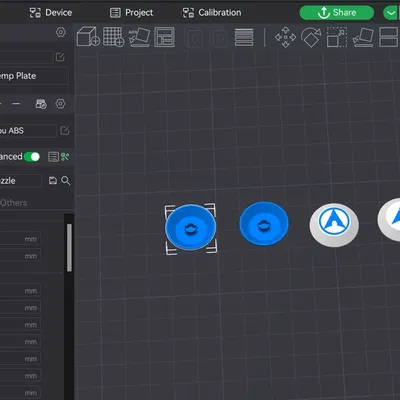Screen dimensions: 400x400
Task: Click the compare presets list icon
Action: [x=53, y=157]
